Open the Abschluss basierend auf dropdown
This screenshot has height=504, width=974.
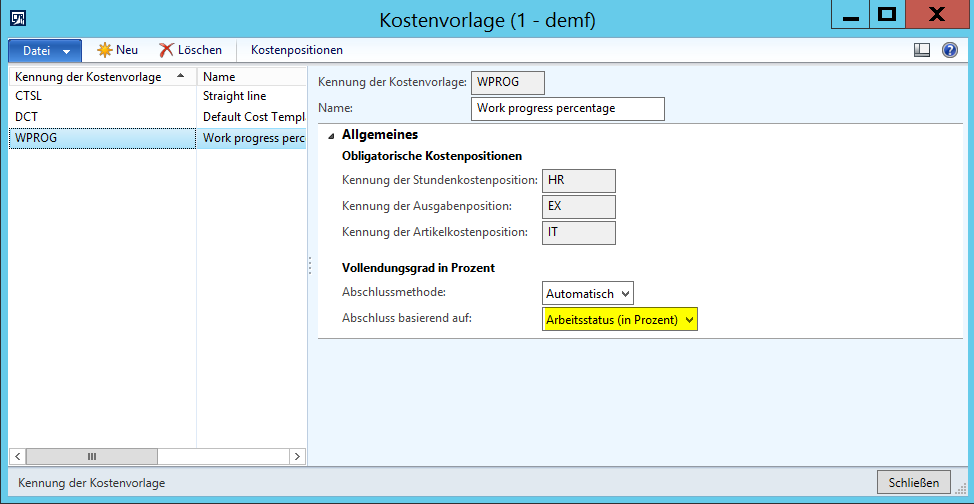click(620, 319)
